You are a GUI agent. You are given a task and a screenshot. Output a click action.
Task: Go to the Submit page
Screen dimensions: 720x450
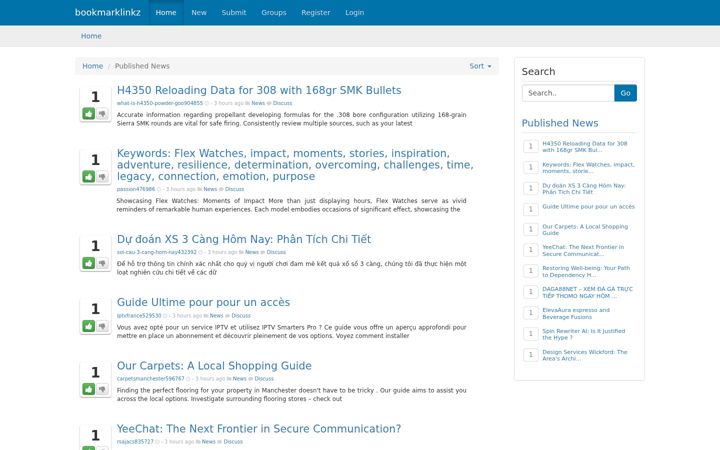234,12
